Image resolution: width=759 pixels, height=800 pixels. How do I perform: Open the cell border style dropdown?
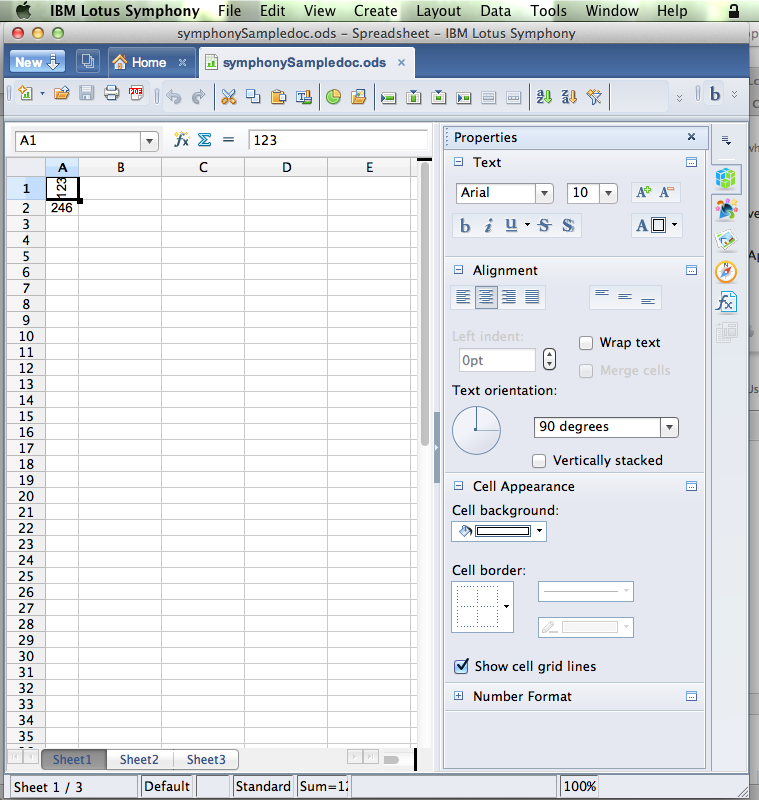coord(507,607)
